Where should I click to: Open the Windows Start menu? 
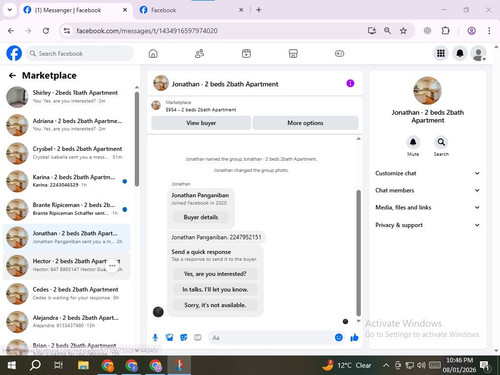coord(12,366)
